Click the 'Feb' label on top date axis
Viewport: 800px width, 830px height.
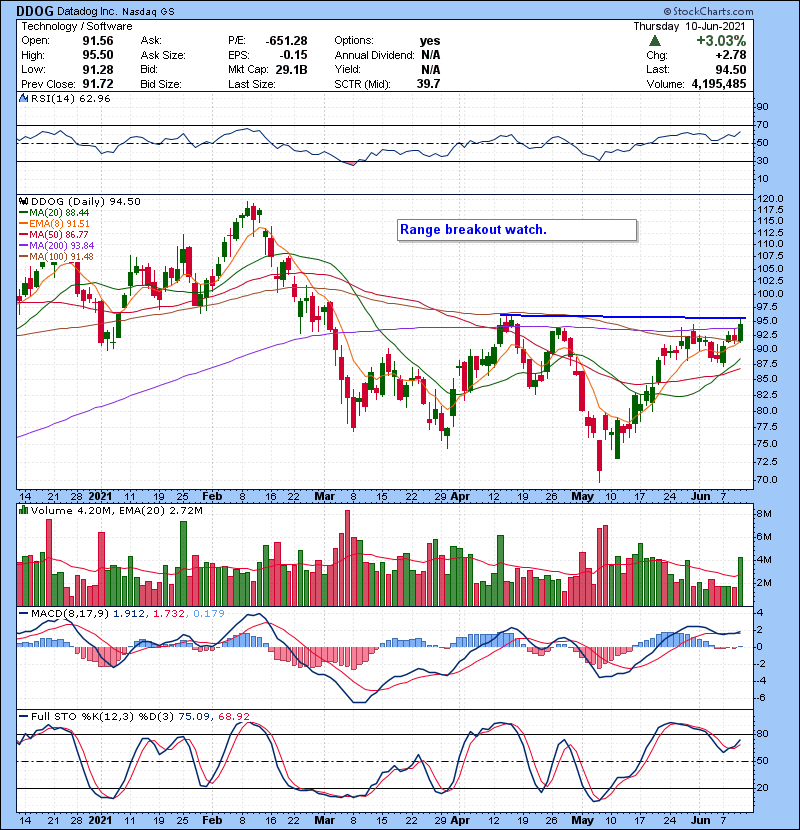pos(212,497)
